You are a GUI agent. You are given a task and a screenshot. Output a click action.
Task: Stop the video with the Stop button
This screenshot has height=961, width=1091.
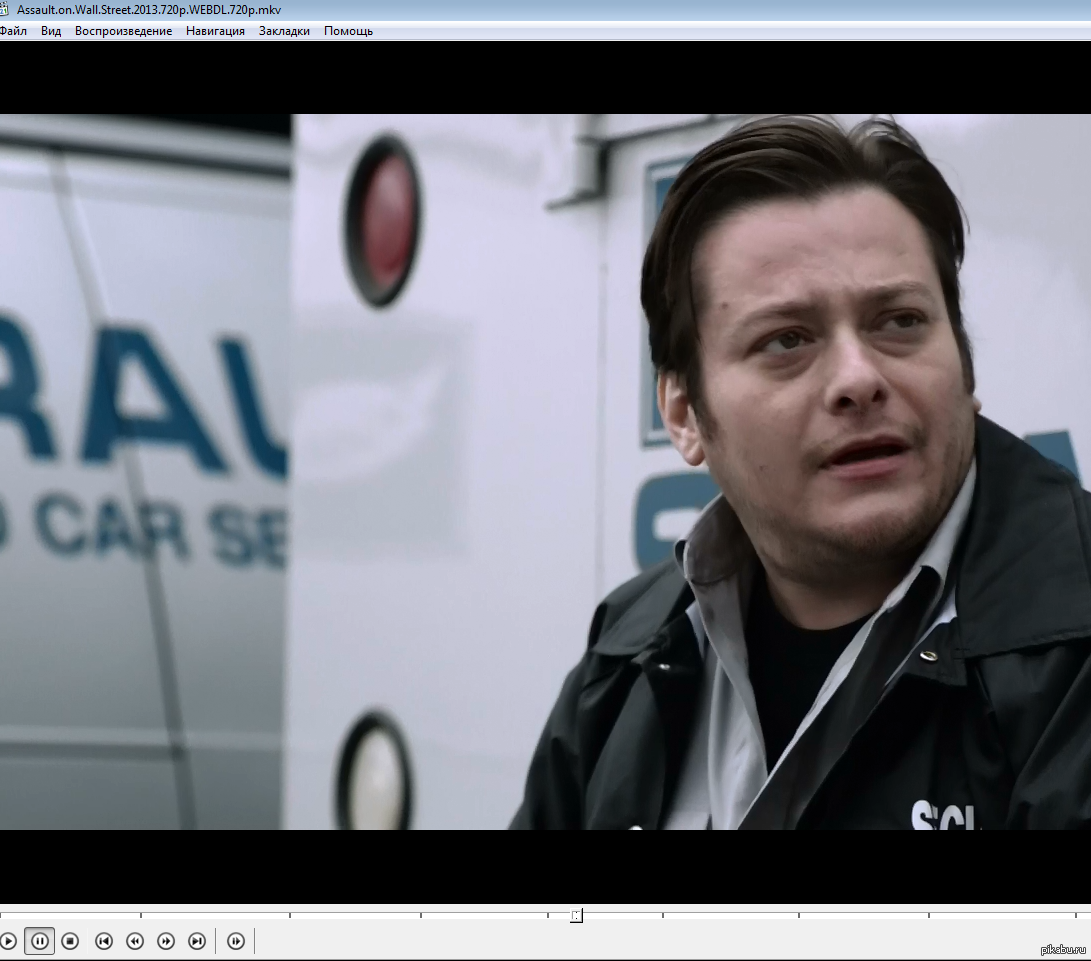[x=70, y=941]
